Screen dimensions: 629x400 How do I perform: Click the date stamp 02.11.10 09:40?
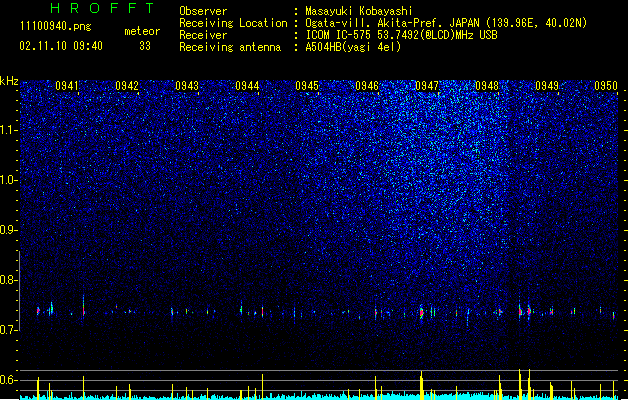tap(61, 46)
